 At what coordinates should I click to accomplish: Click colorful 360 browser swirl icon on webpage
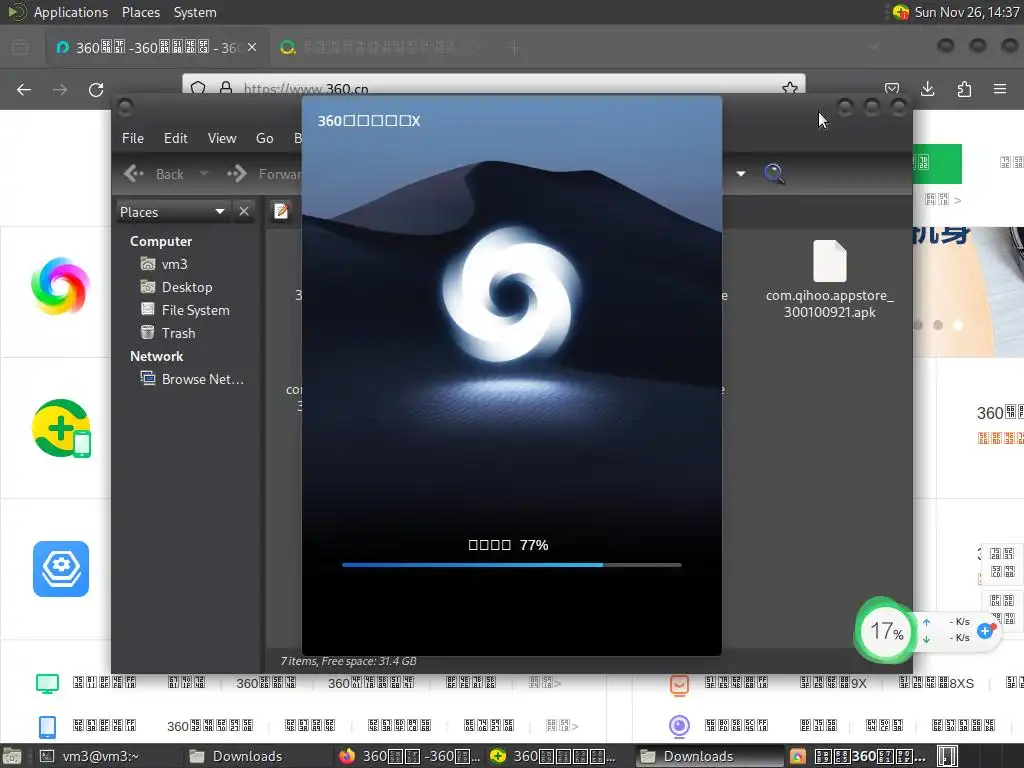[60, 285]
